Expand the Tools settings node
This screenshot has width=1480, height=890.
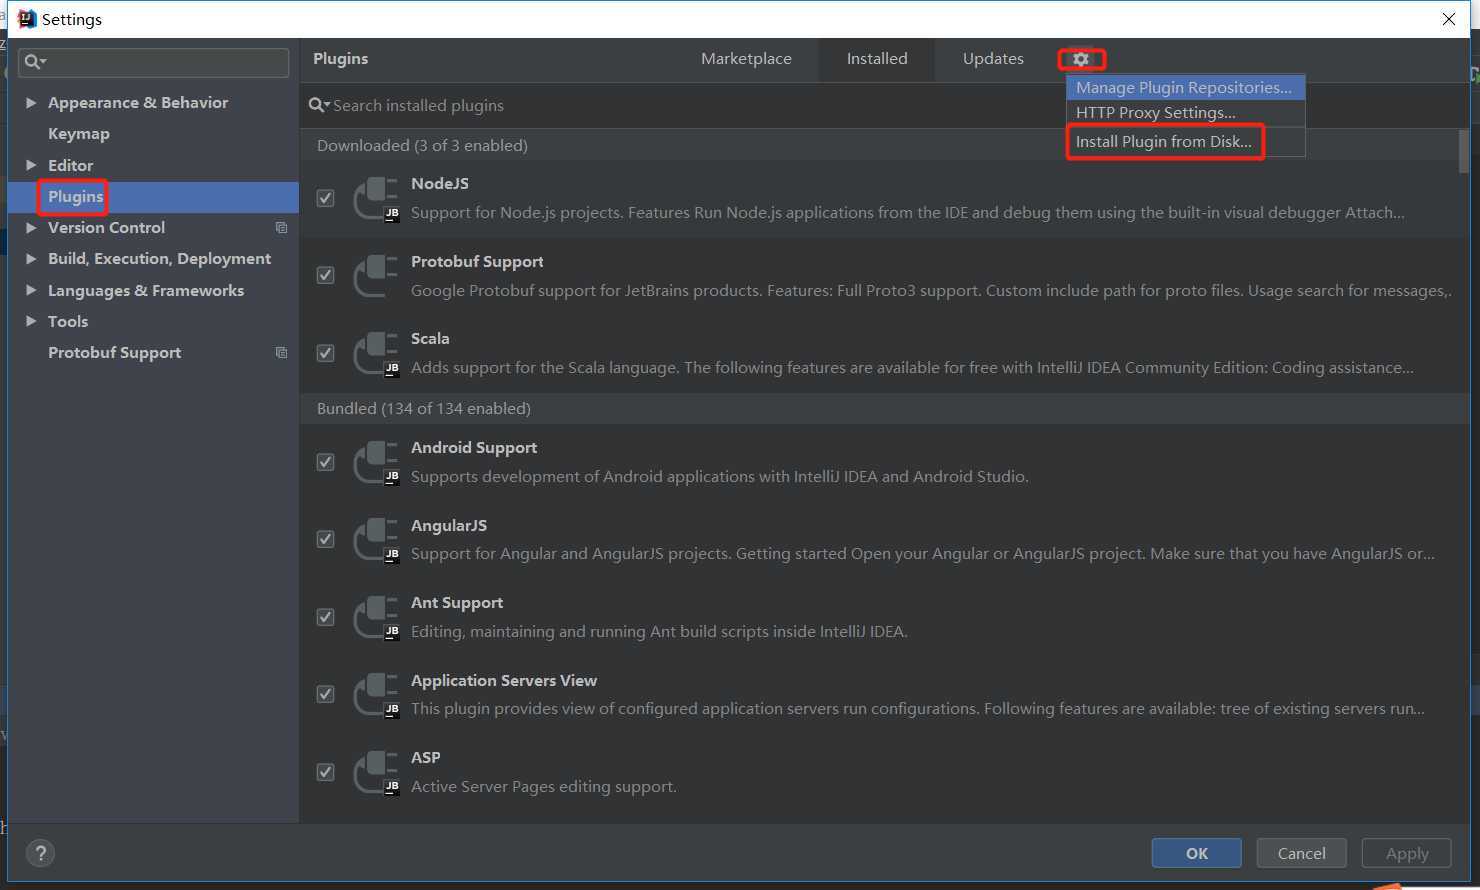click(31, 321)
